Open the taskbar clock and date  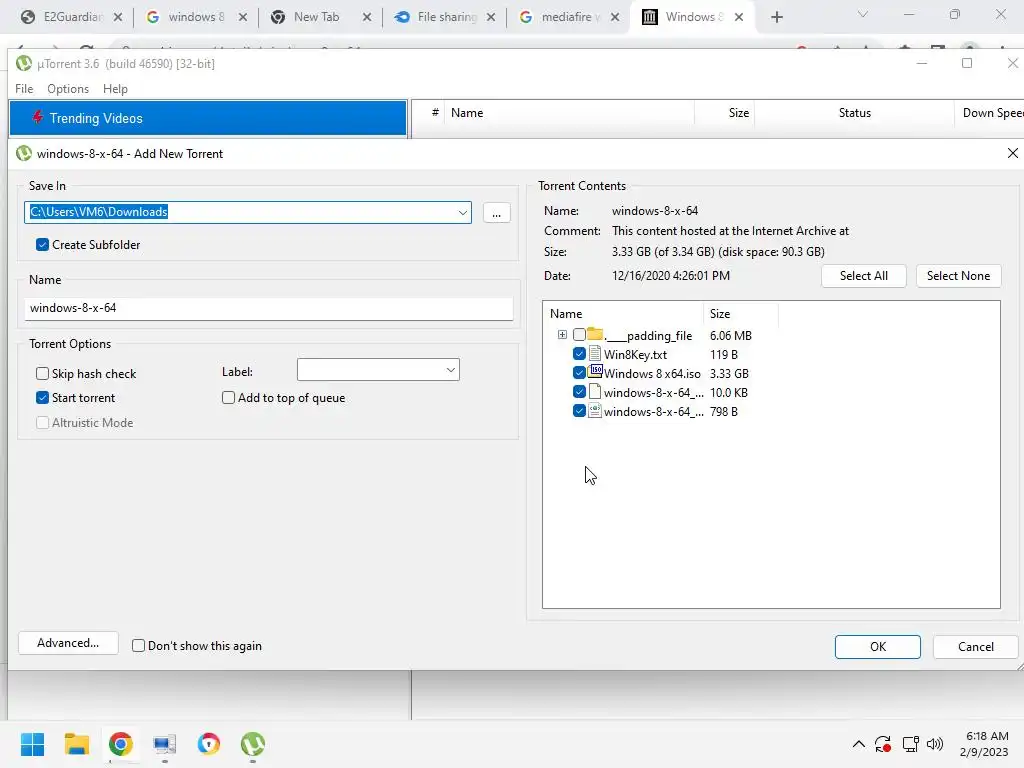[985, 744]
